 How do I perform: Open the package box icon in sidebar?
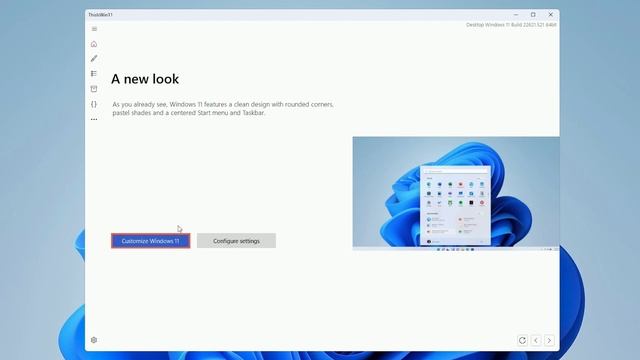pyautogui.click(x=94, y=89)
